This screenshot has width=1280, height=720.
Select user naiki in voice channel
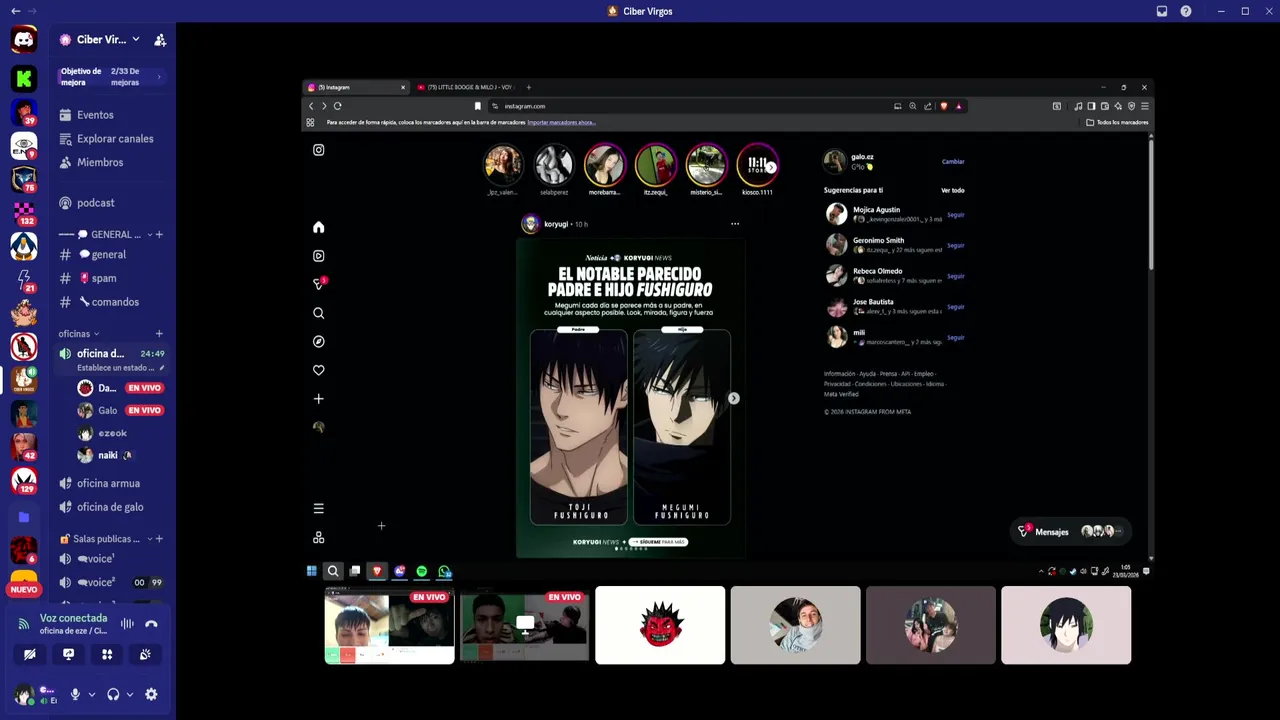(x=108, y=455)
